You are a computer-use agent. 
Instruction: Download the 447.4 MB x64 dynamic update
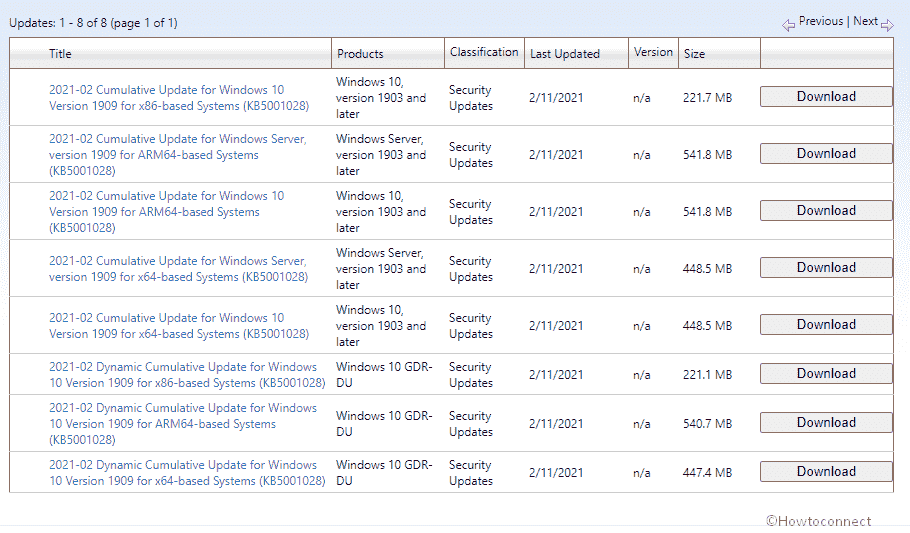pos(826,472)
